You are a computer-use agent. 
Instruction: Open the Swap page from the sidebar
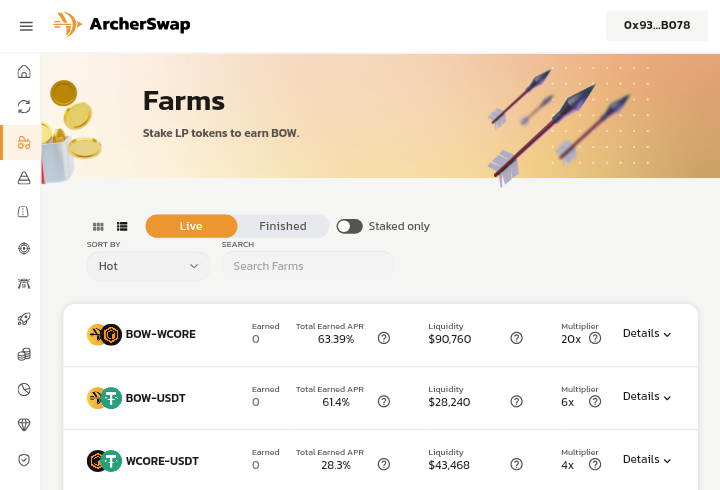(x=24, y=106)
